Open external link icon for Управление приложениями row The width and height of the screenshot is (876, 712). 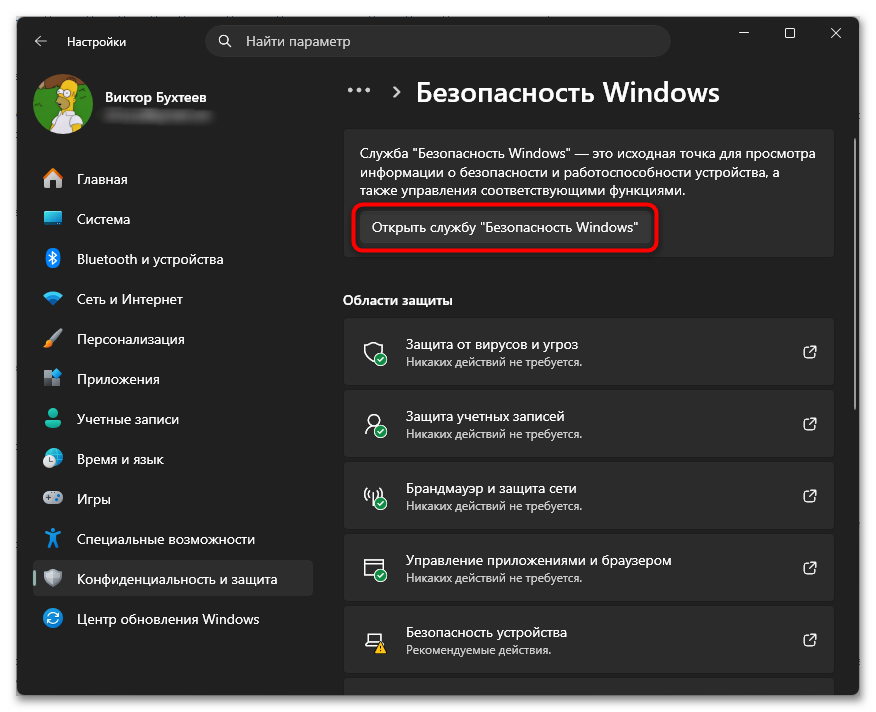(x=810, y=568)
